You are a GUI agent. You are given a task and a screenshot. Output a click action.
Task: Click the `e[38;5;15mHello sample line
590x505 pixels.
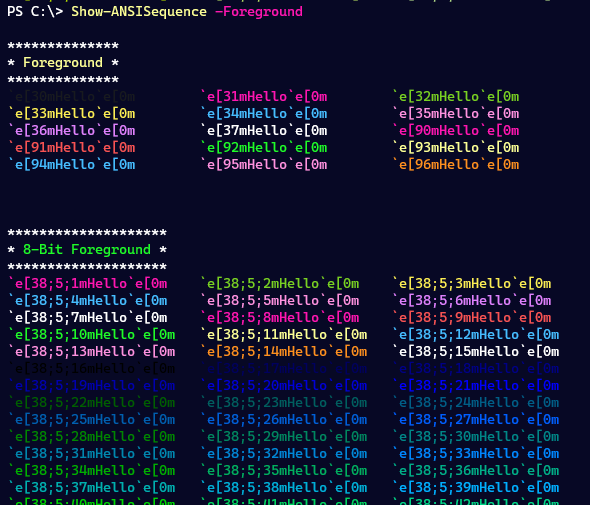click(x=476, y=351)
